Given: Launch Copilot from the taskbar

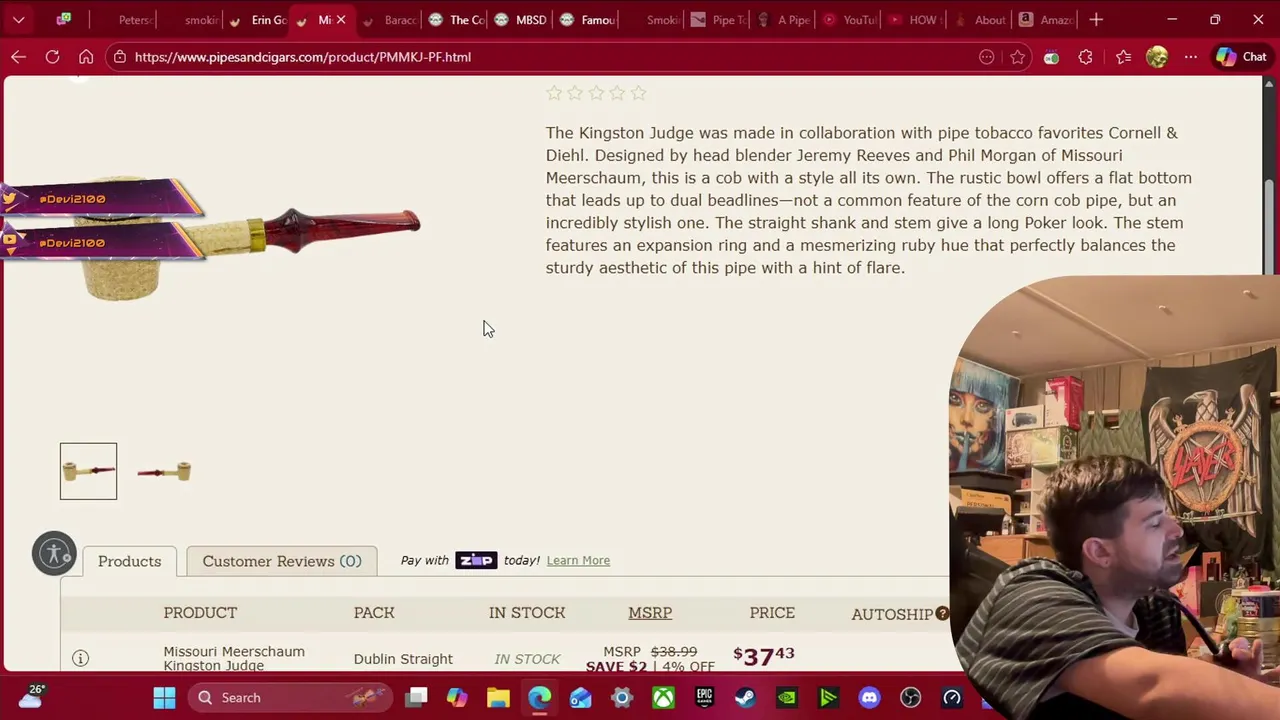Looking at the screenshot, I should click(x=457, y=697).
